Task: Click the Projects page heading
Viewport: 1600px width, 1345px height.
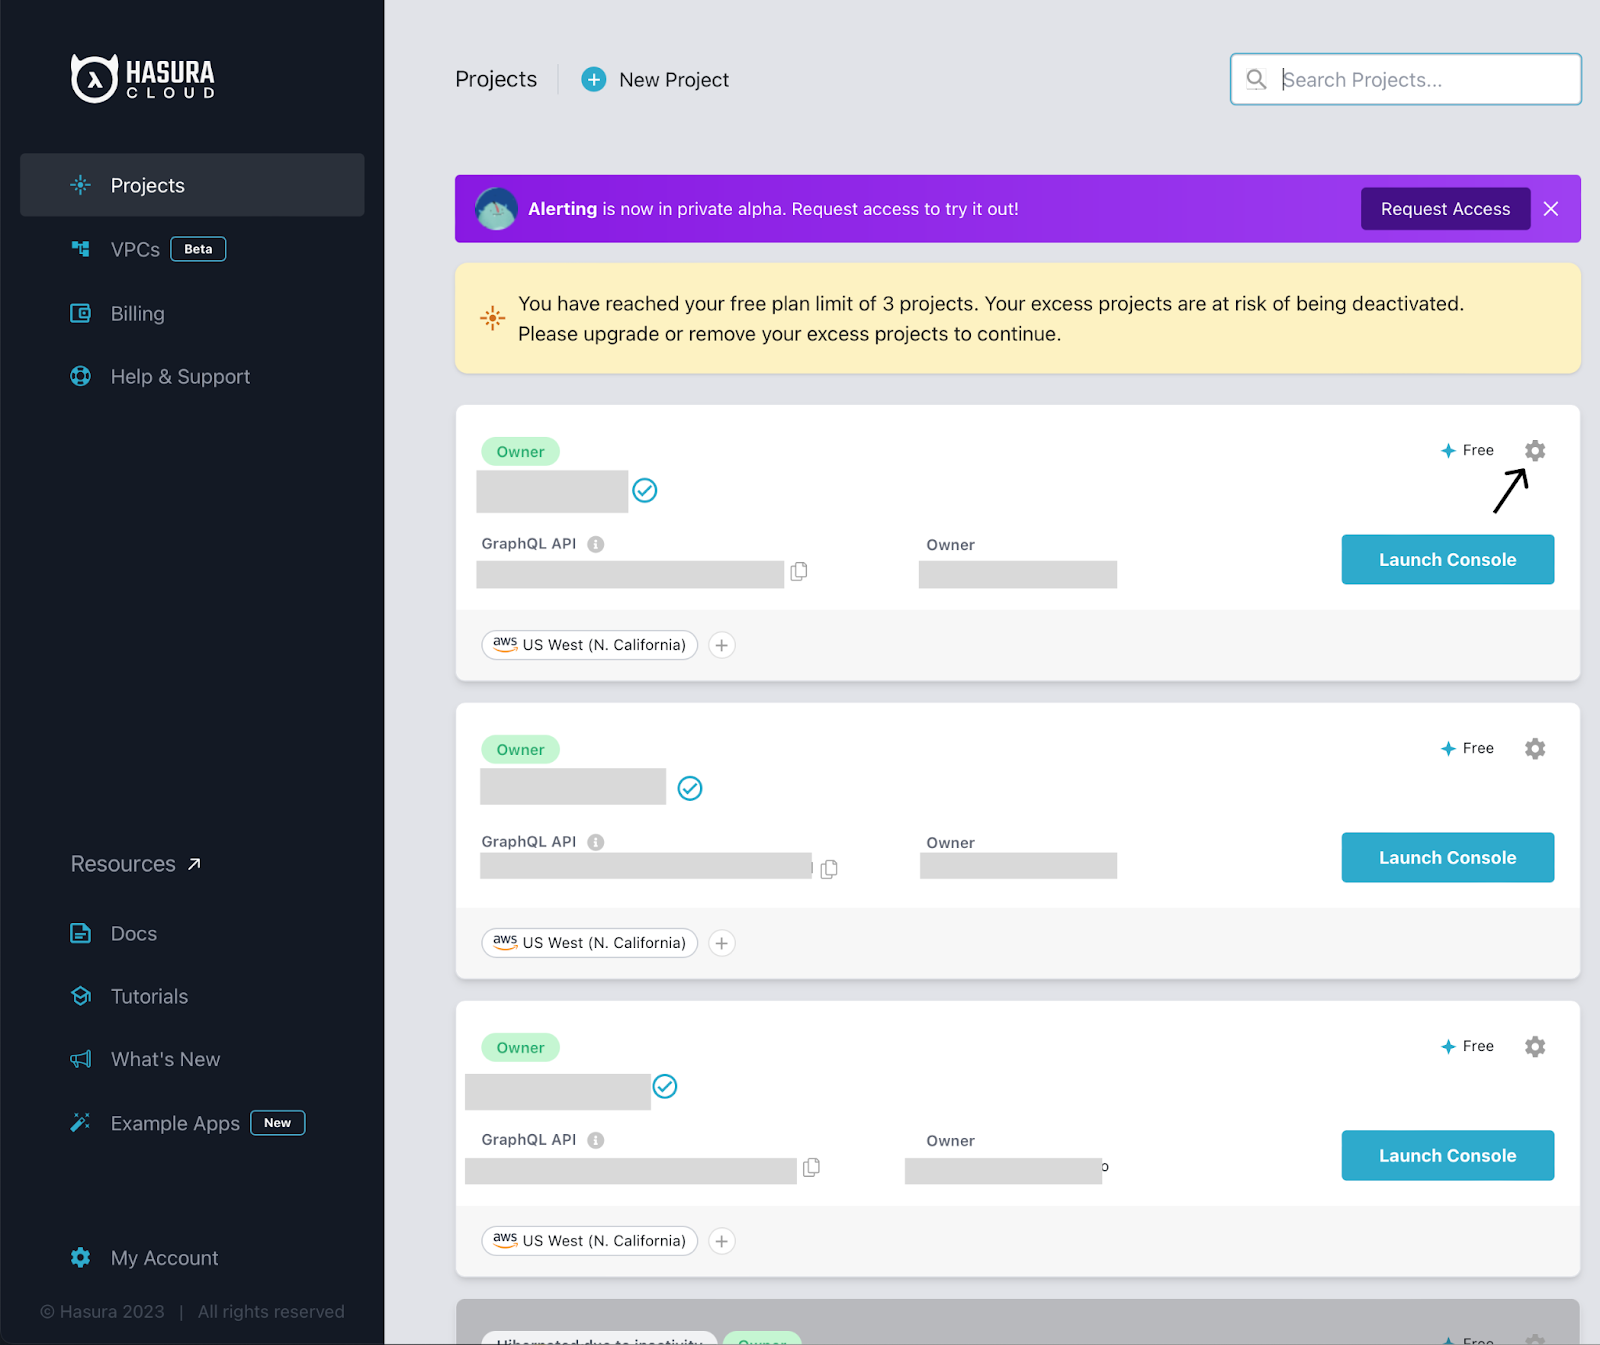Action: (496, 79)
